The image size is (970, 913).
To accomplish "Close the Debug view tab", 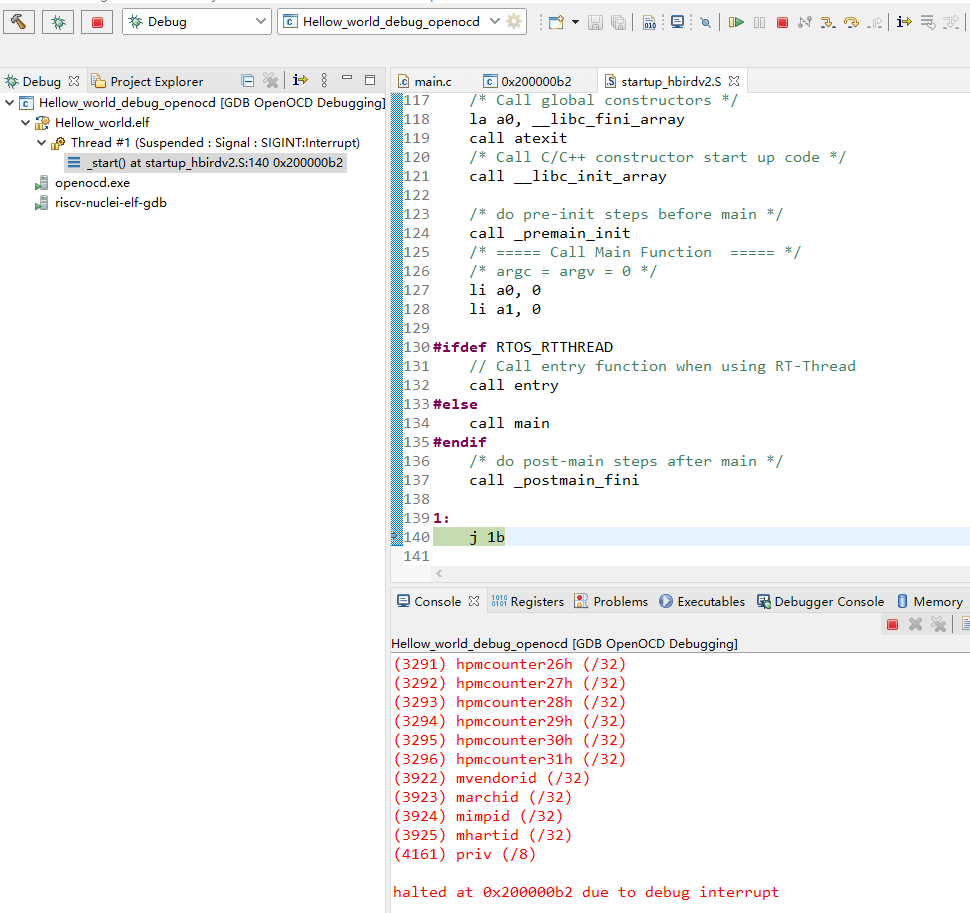I will 74,81.
